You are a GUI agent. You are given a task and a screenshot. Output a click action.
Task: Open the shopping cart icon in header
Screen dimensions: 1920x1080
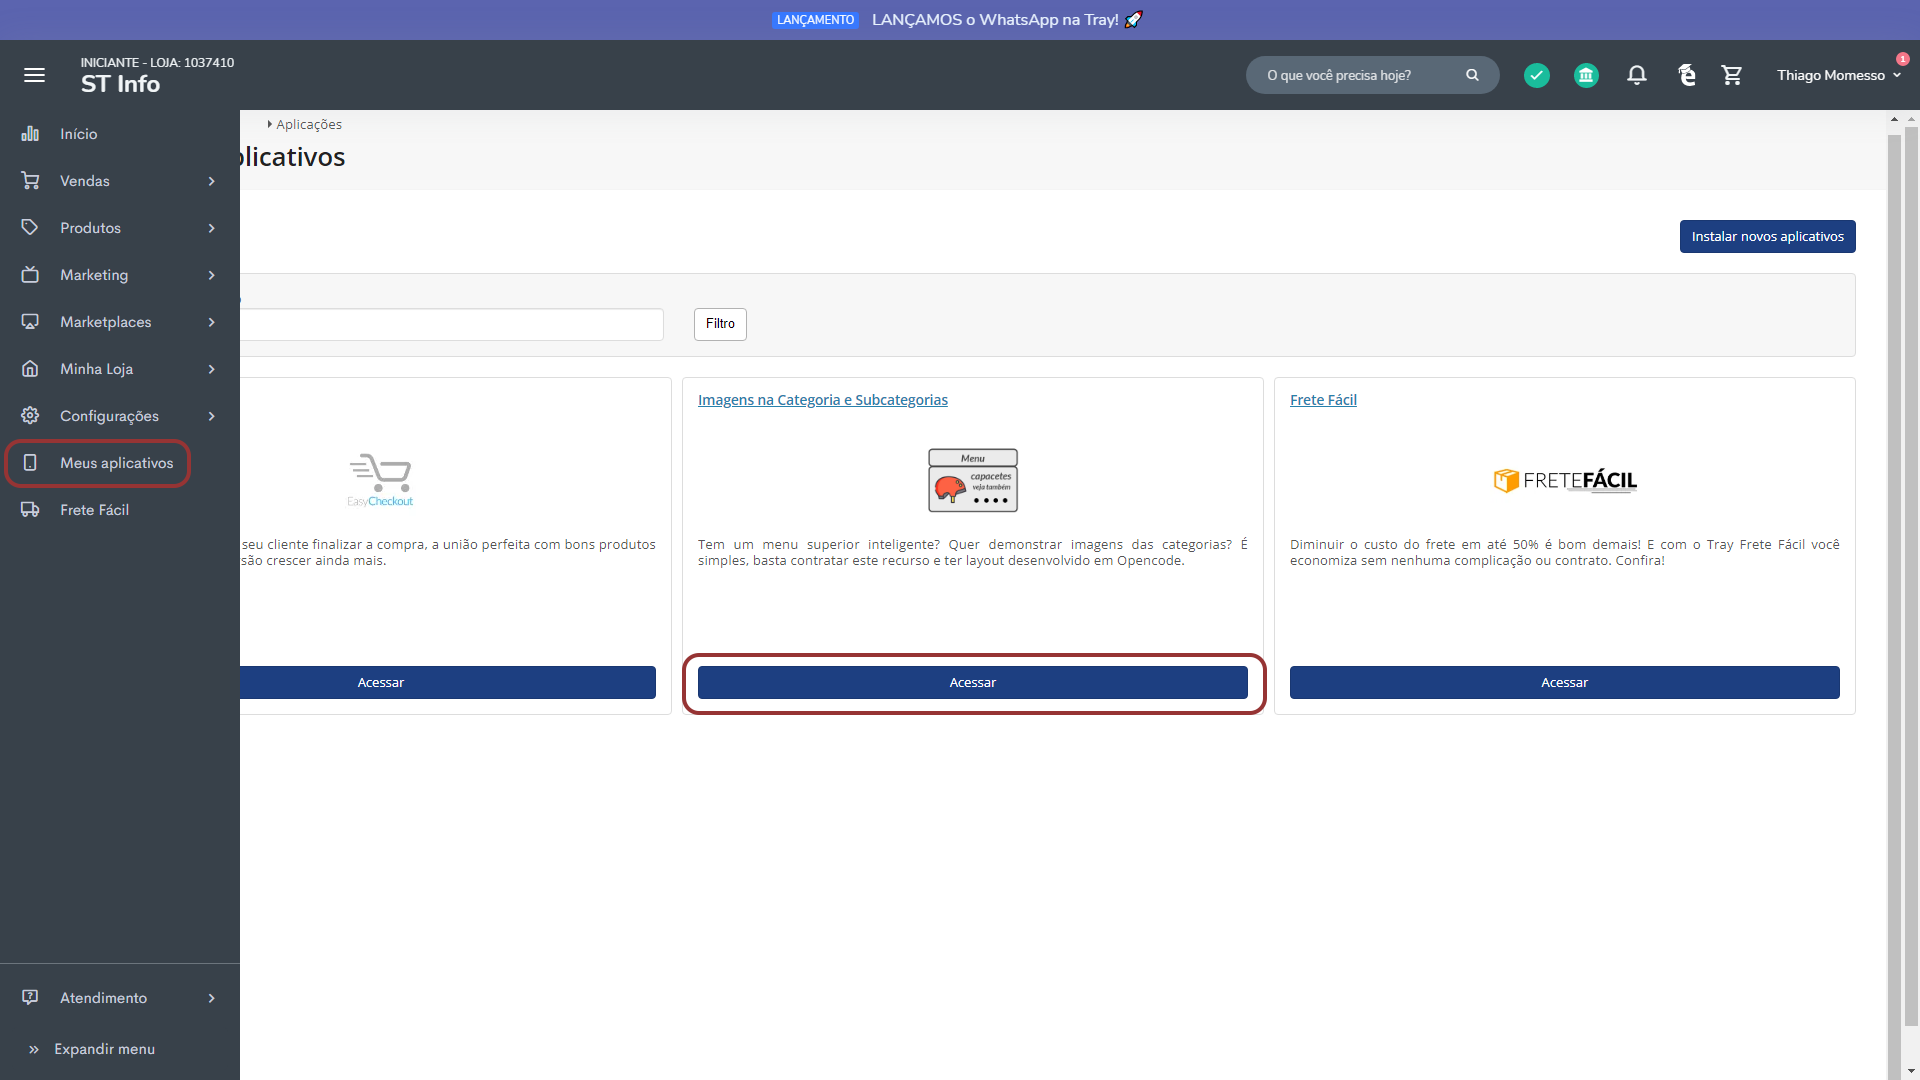click(1732, 75)
